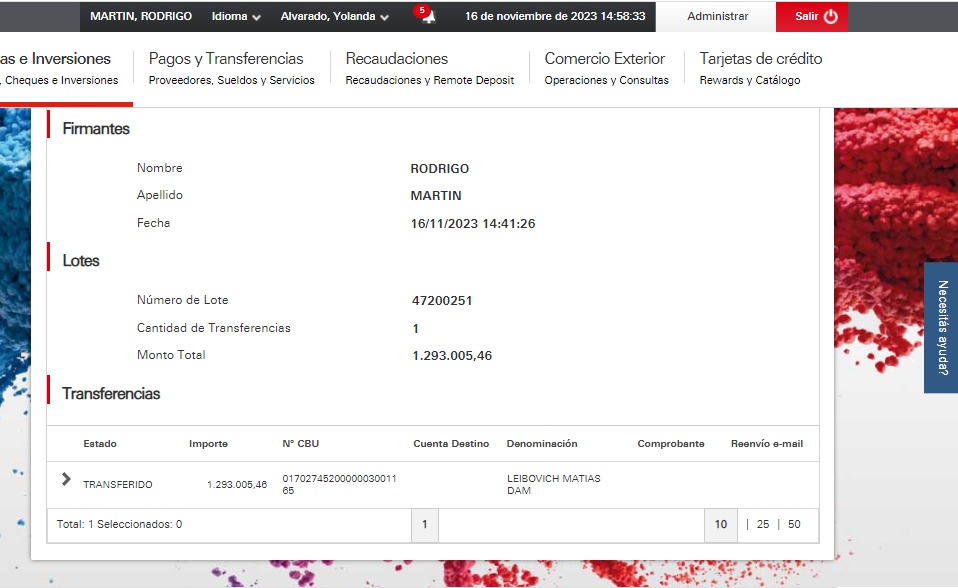Show 25 results per page

[x=763, y=524]
